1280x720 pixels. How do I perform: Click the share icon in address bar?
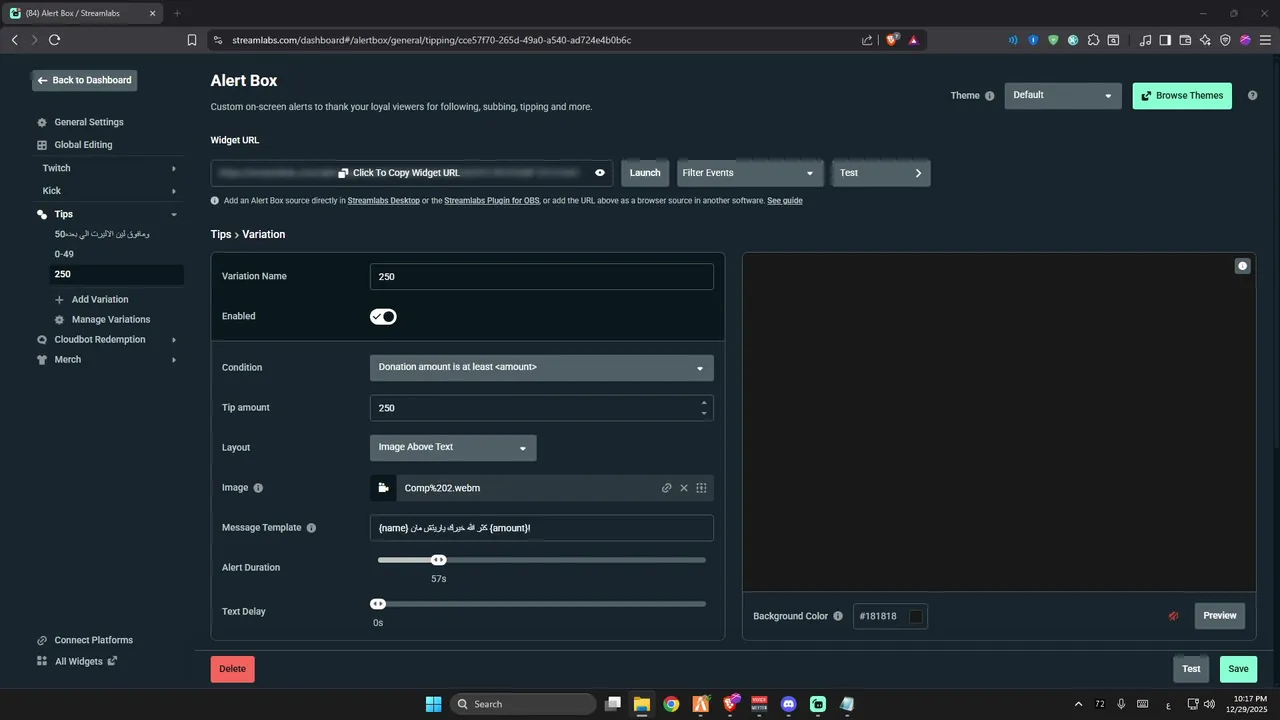(867, 40)
